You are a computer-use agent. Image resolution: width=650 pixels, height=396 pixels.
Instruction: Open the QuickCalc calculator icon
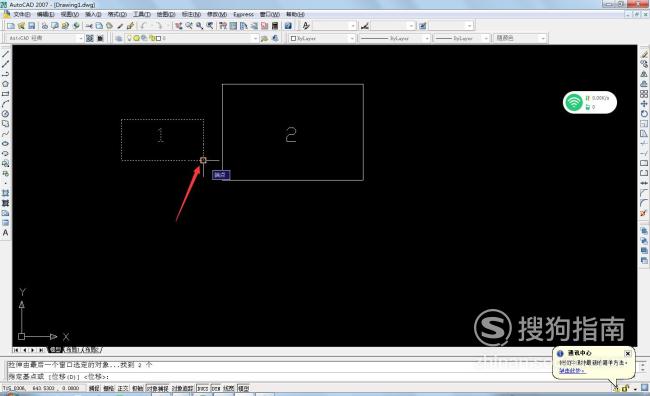coord(274,26)
